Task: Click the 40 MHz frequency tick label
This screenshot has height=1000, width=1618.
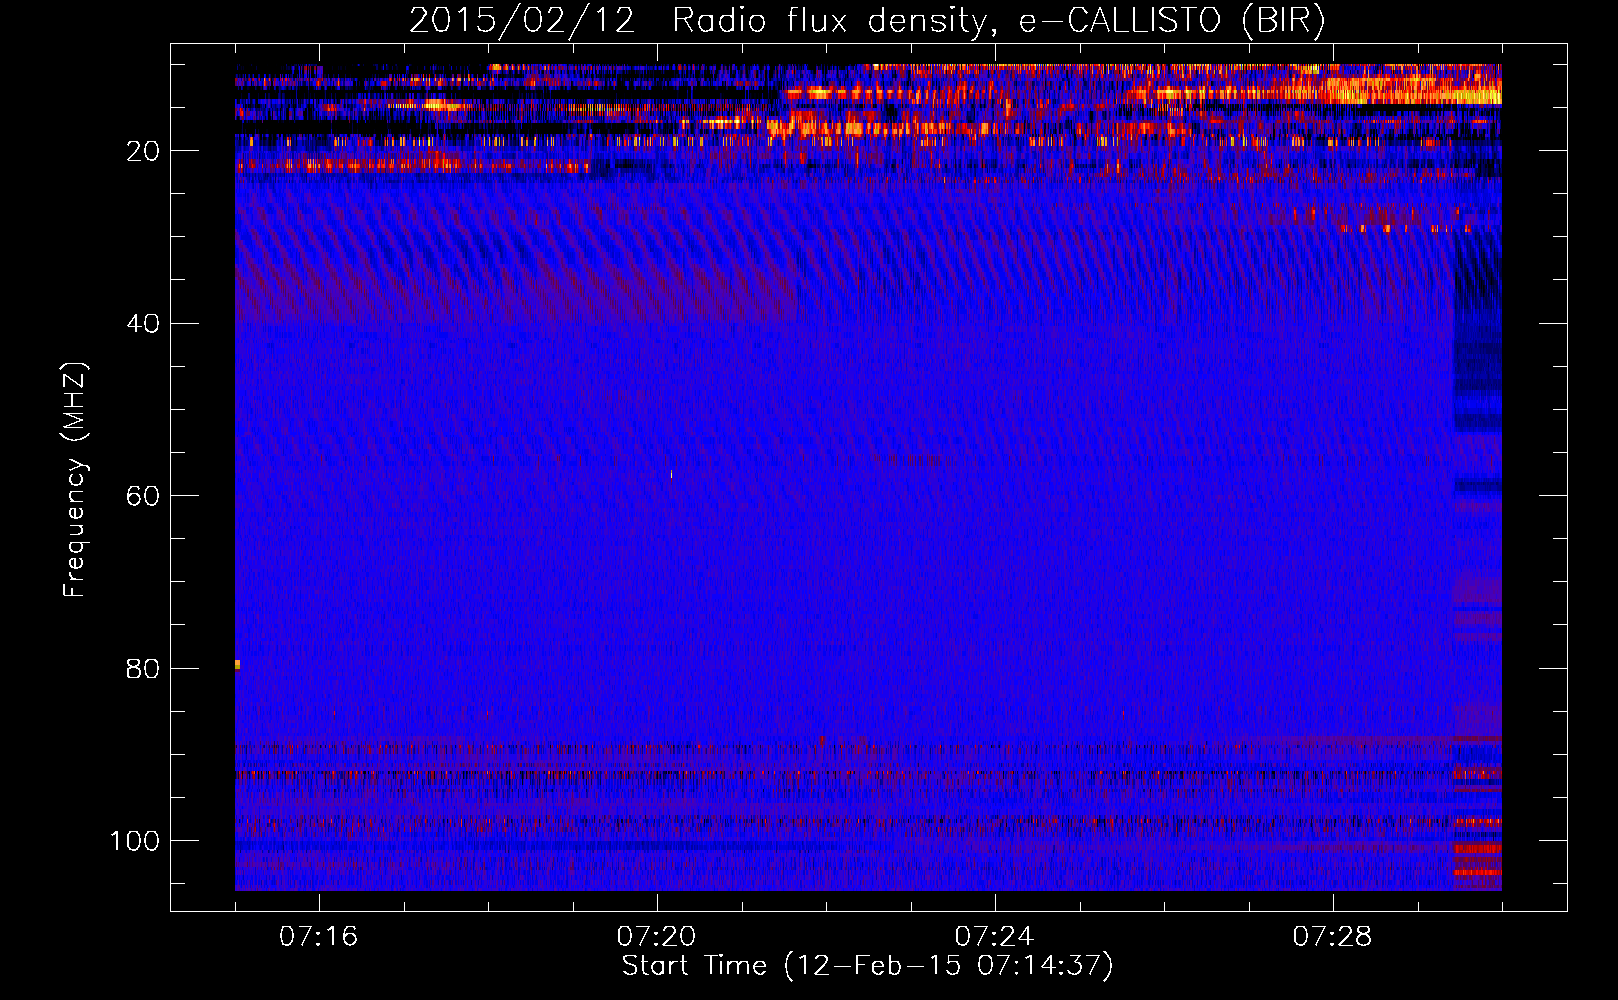Action: [x=143, y=324]
